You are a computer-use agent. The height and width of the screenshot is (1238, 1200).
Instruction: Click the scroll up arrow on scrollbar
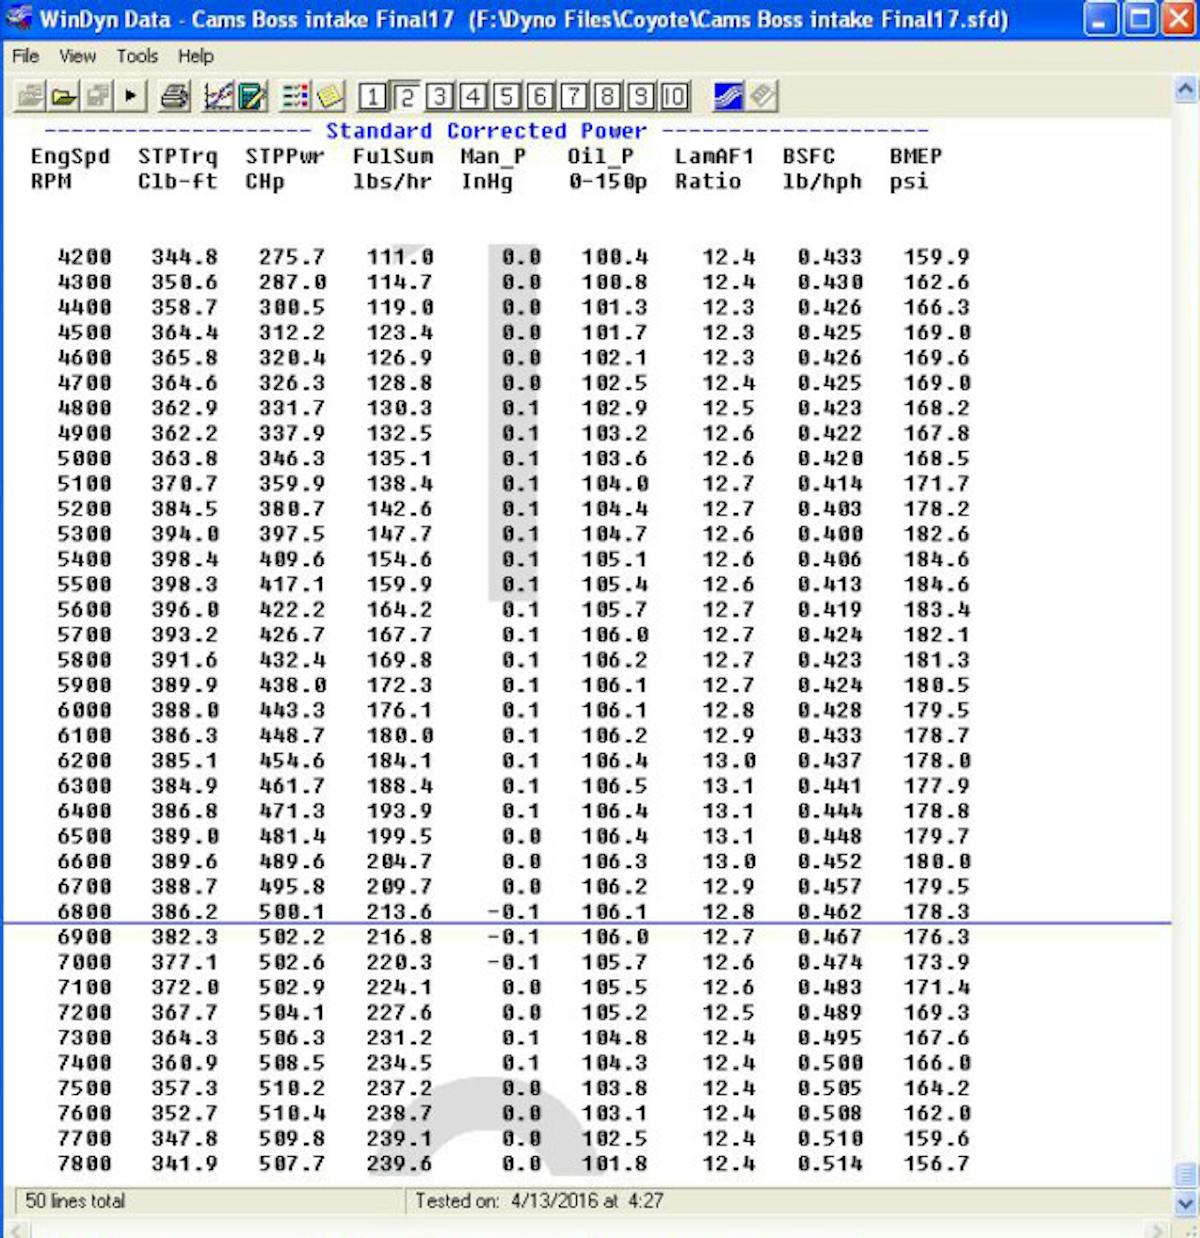coord(1185,90)
